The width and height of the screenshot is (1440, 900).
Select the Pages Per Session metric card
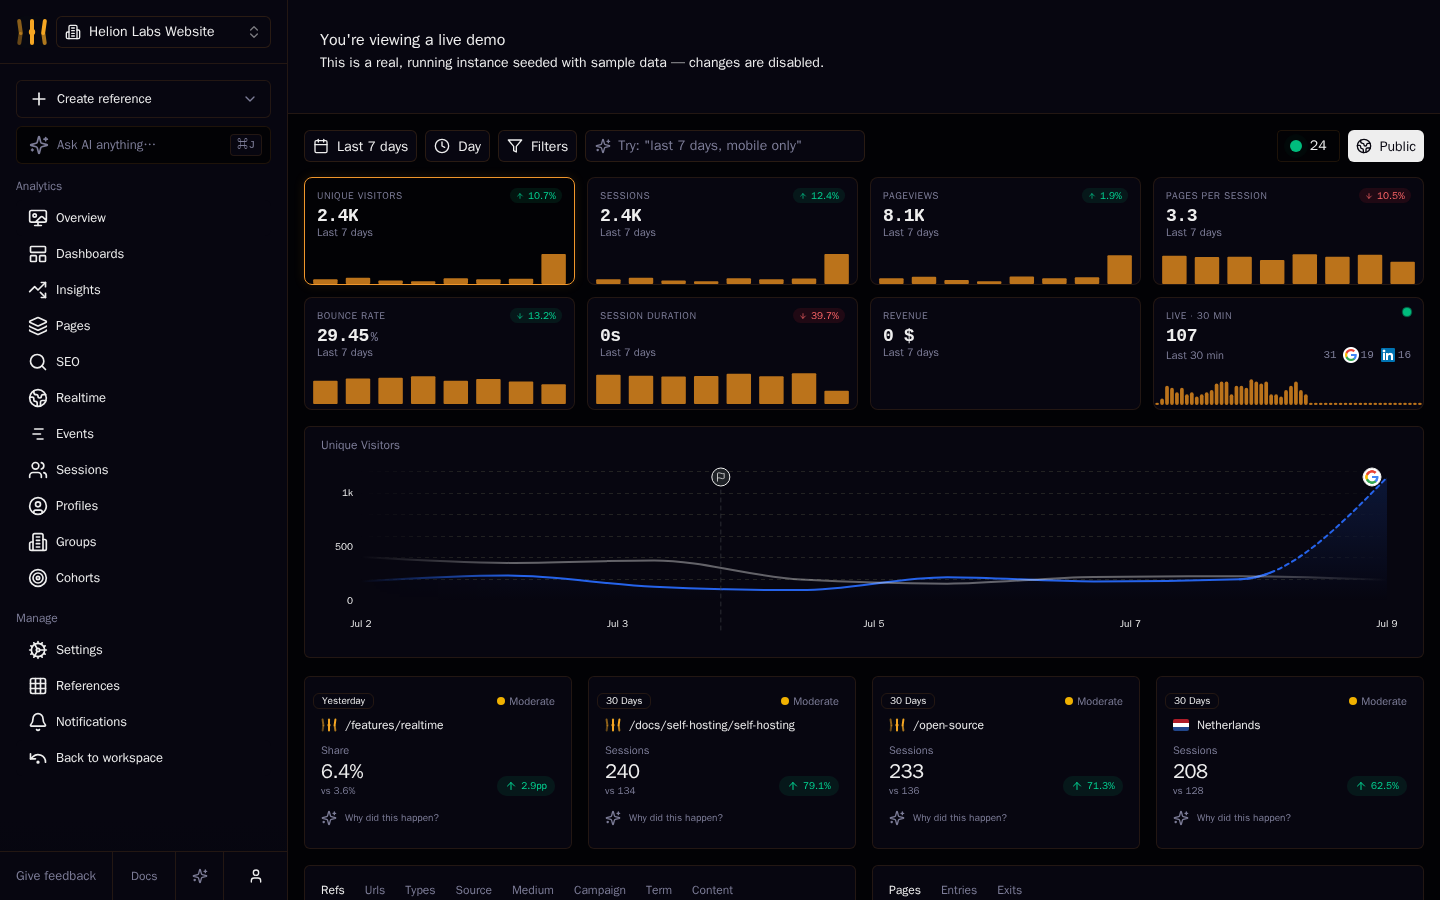(x=1288, y=231)
